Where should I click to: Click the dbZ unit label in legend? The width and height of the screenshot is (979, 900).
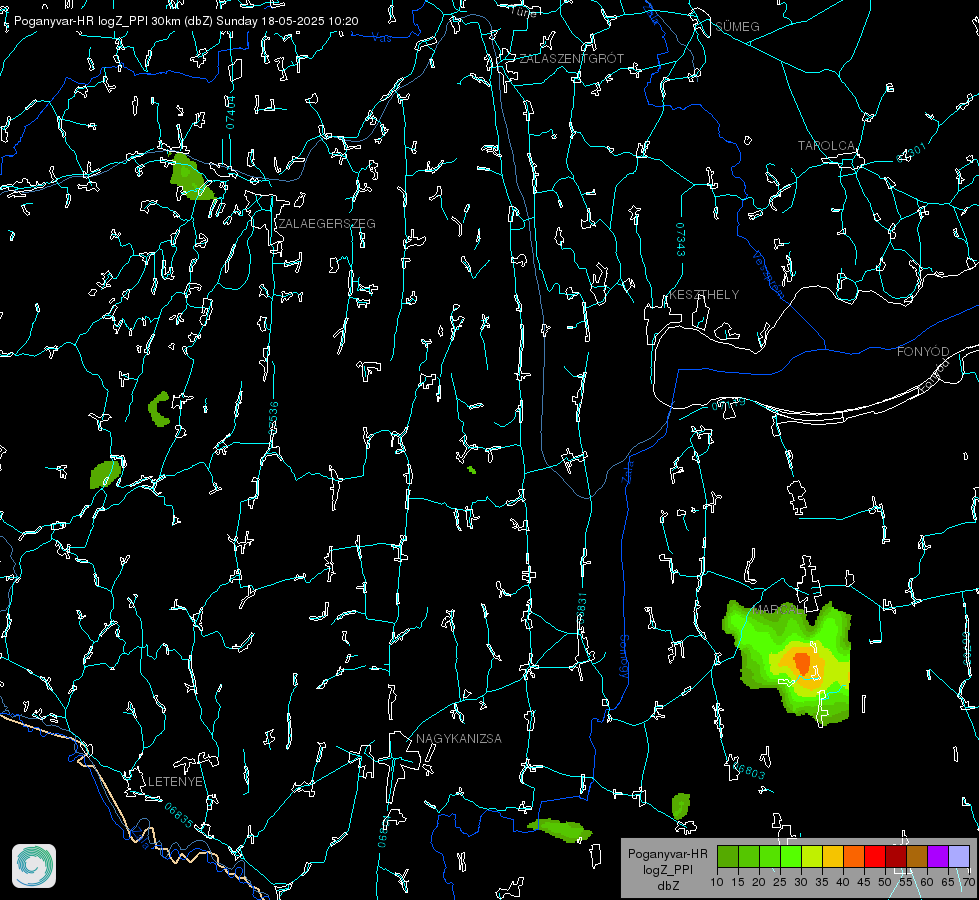click(668, 886)
